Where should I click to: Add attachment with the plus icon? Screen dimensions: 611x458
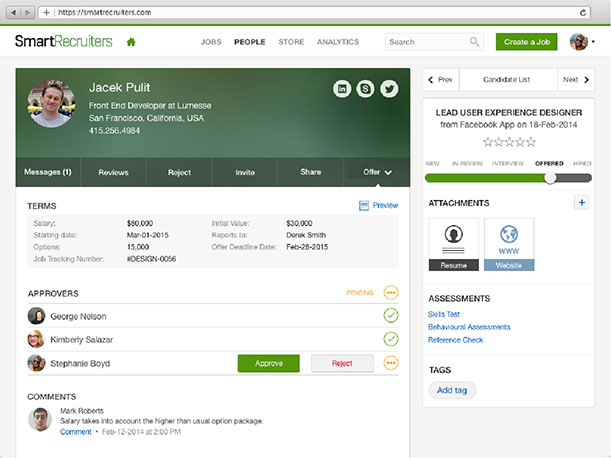pos(581,202)
